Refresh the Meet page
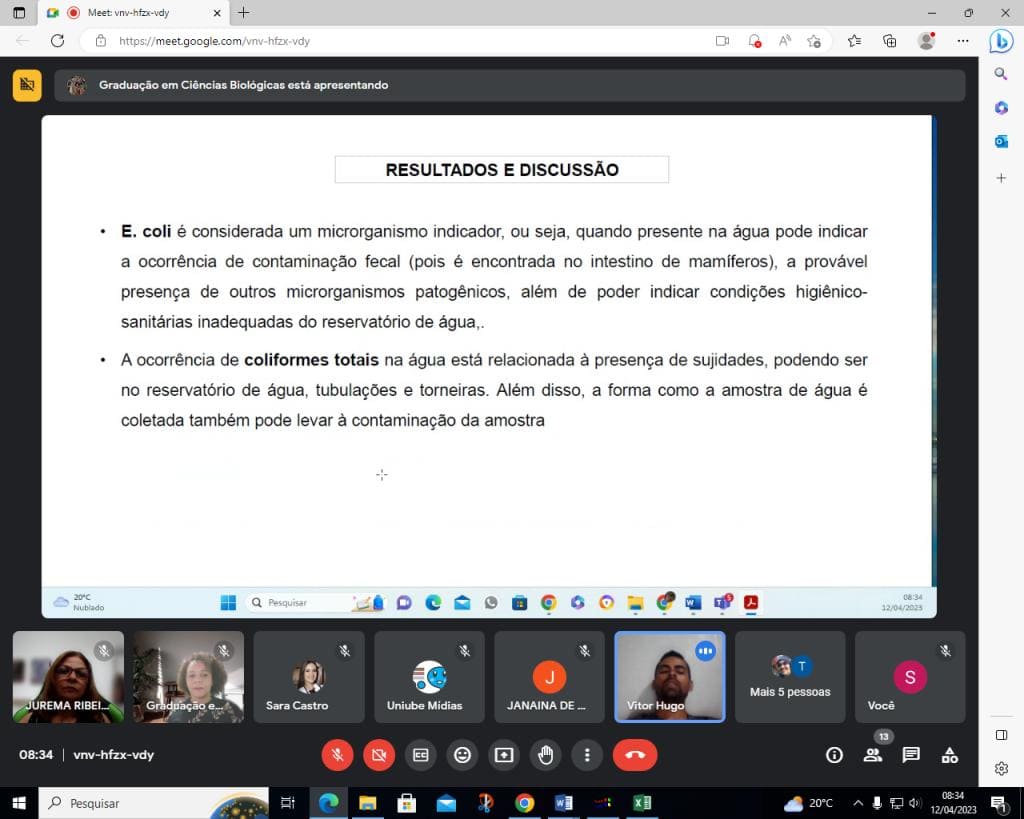The image size is (1024, 819). click(57, 40)
